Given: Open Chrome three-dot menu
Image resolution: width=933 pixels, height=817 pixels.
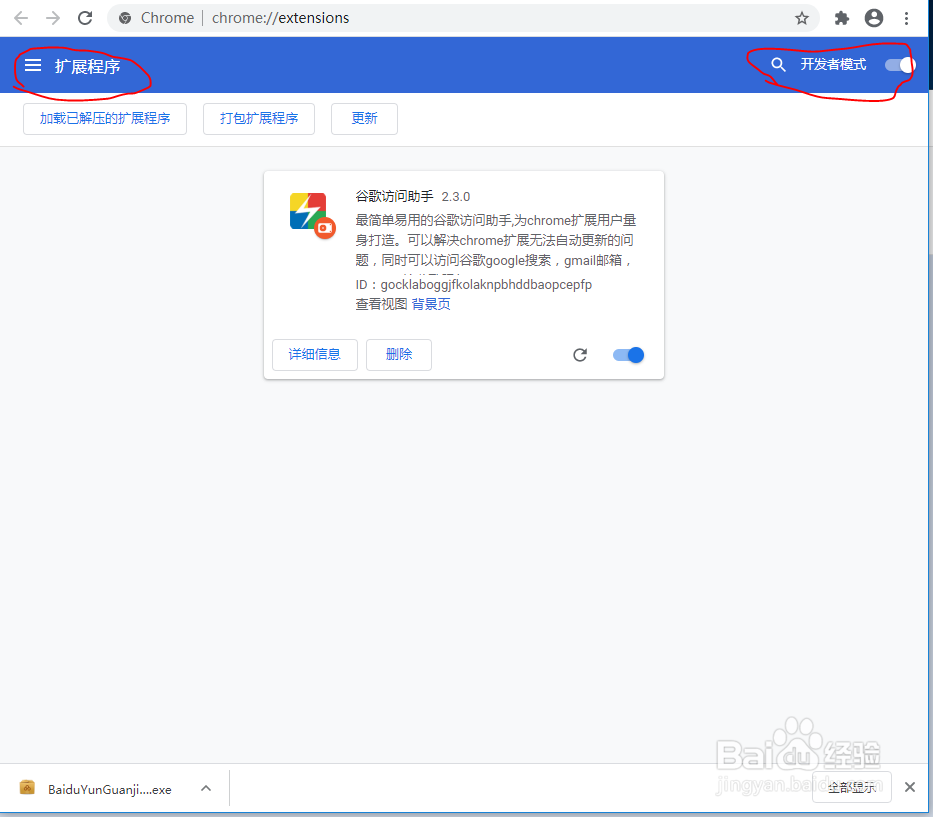Looking at the screenshot, I should (x=906, y=18).
